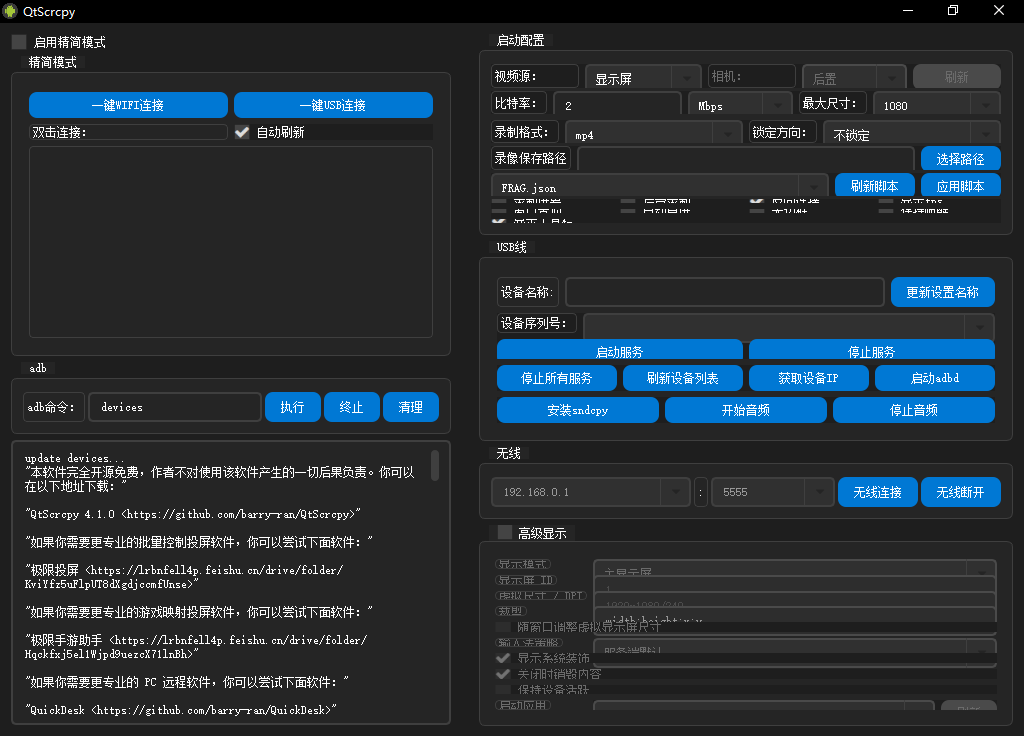The height and width of the screenshot is (736, 1024).
Task: Click the 设备序列号: label
Action: coord(537,323)
